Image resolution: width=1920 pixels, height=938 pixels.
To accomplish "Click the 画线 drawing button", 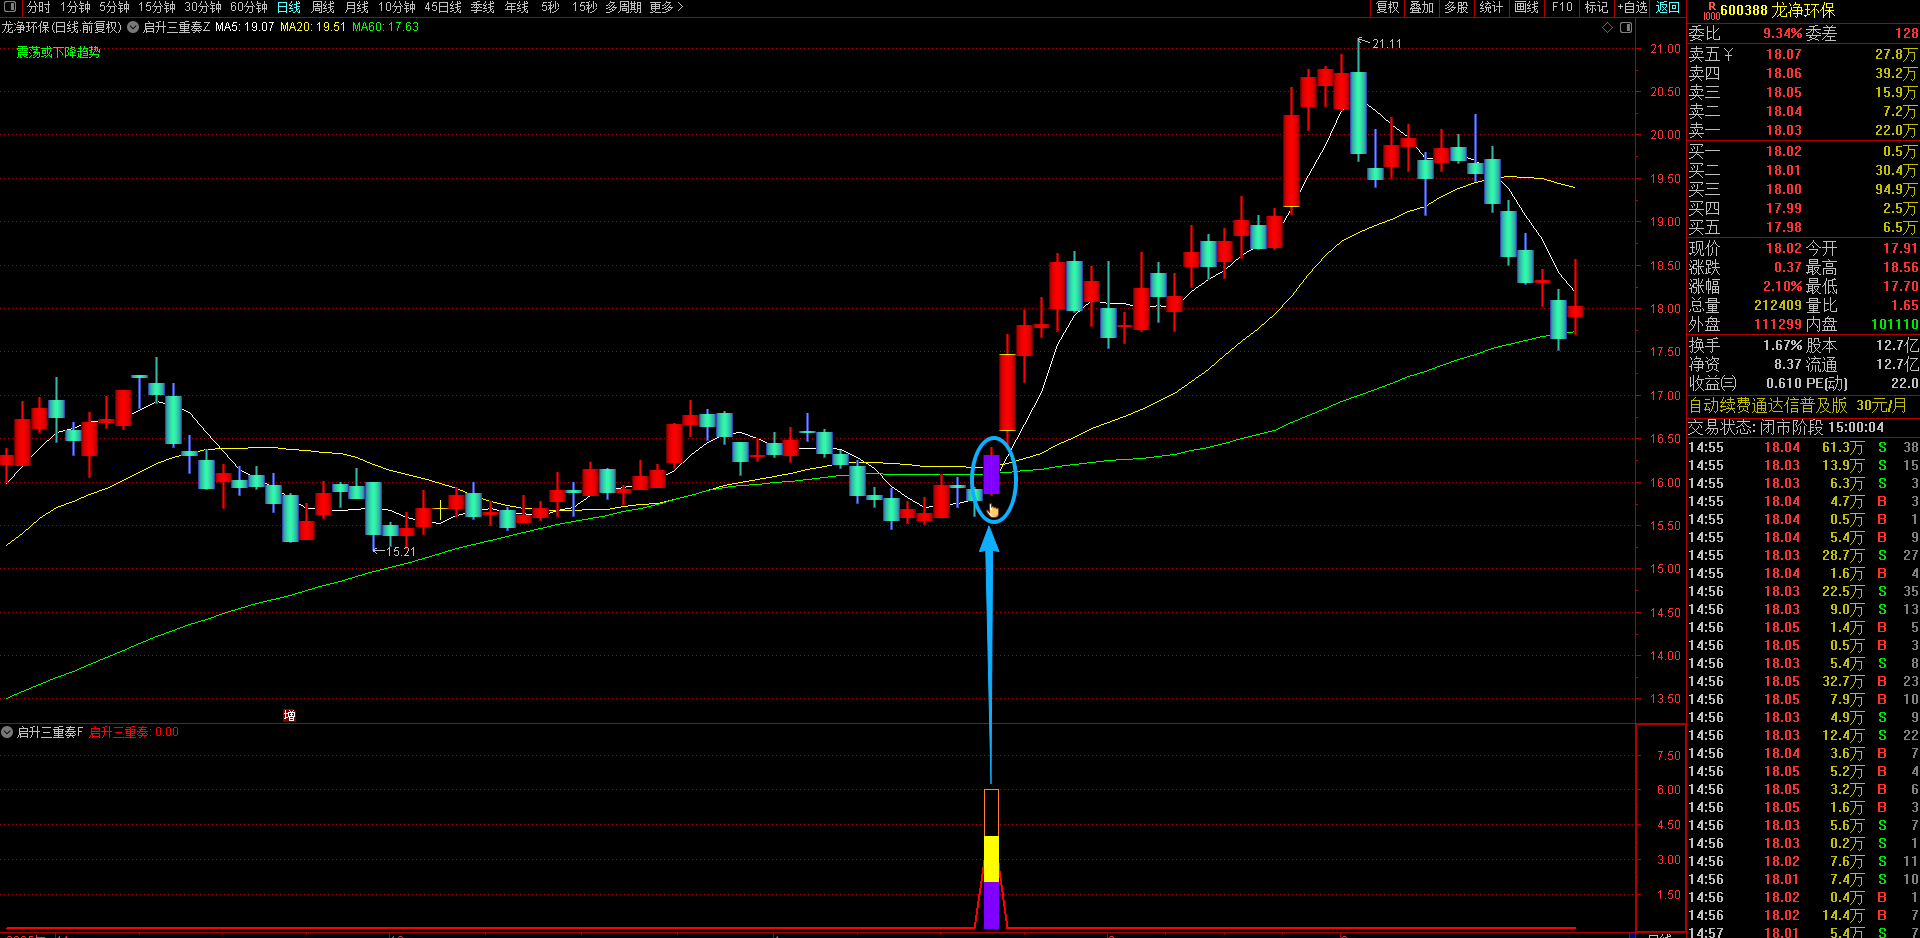I will coord(1527,7).
